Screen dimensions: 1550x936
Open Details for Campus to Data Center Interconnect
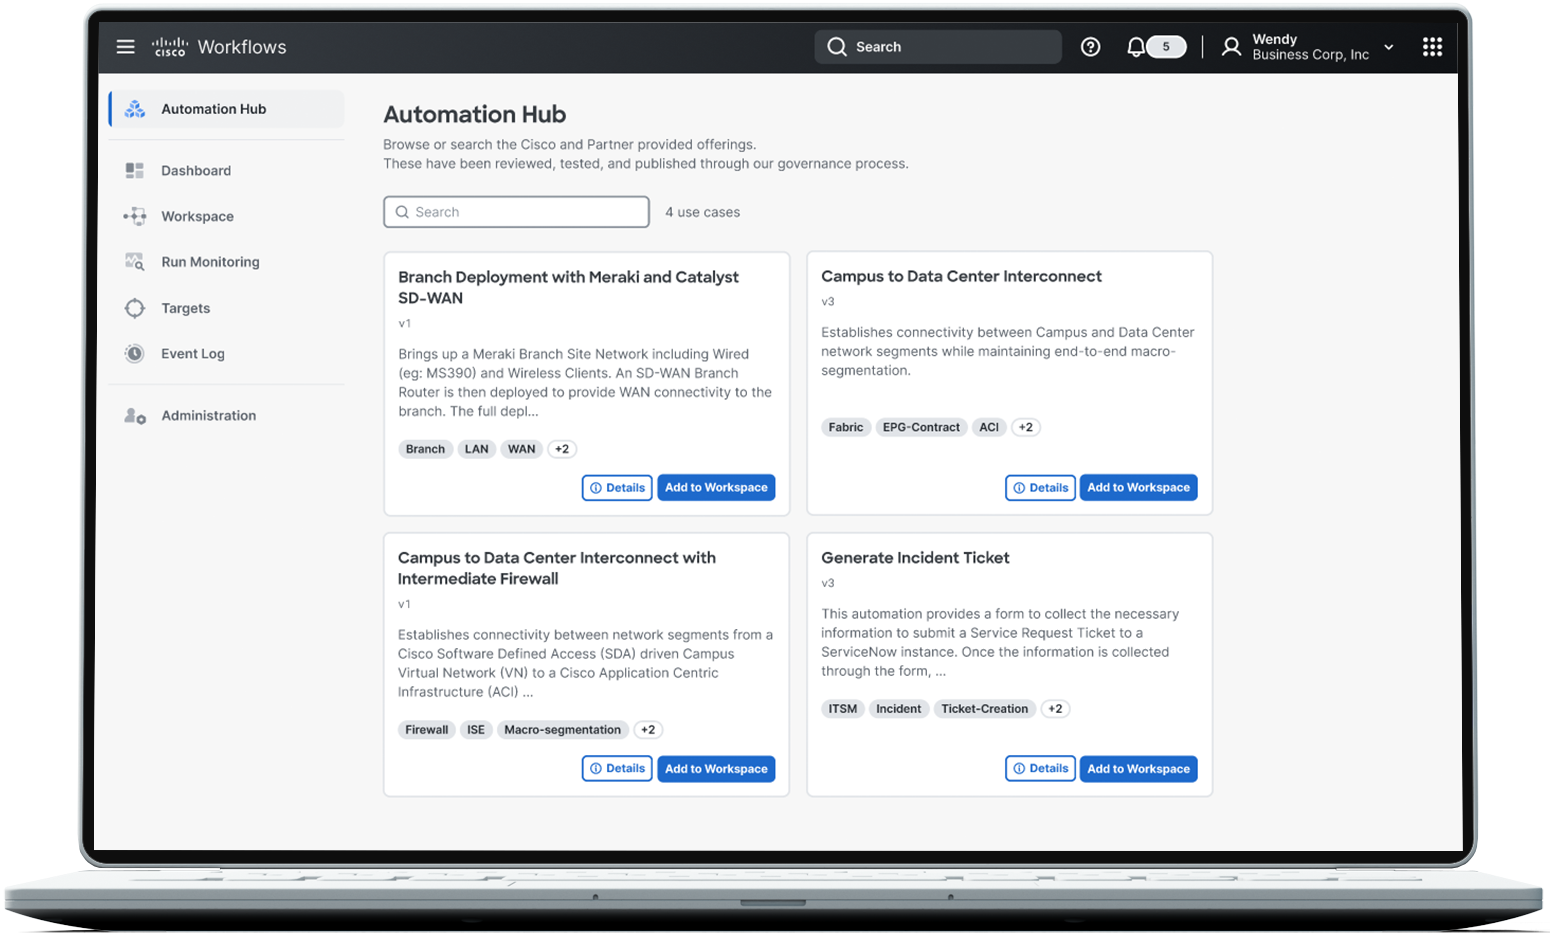click(x=1040, y=488)
